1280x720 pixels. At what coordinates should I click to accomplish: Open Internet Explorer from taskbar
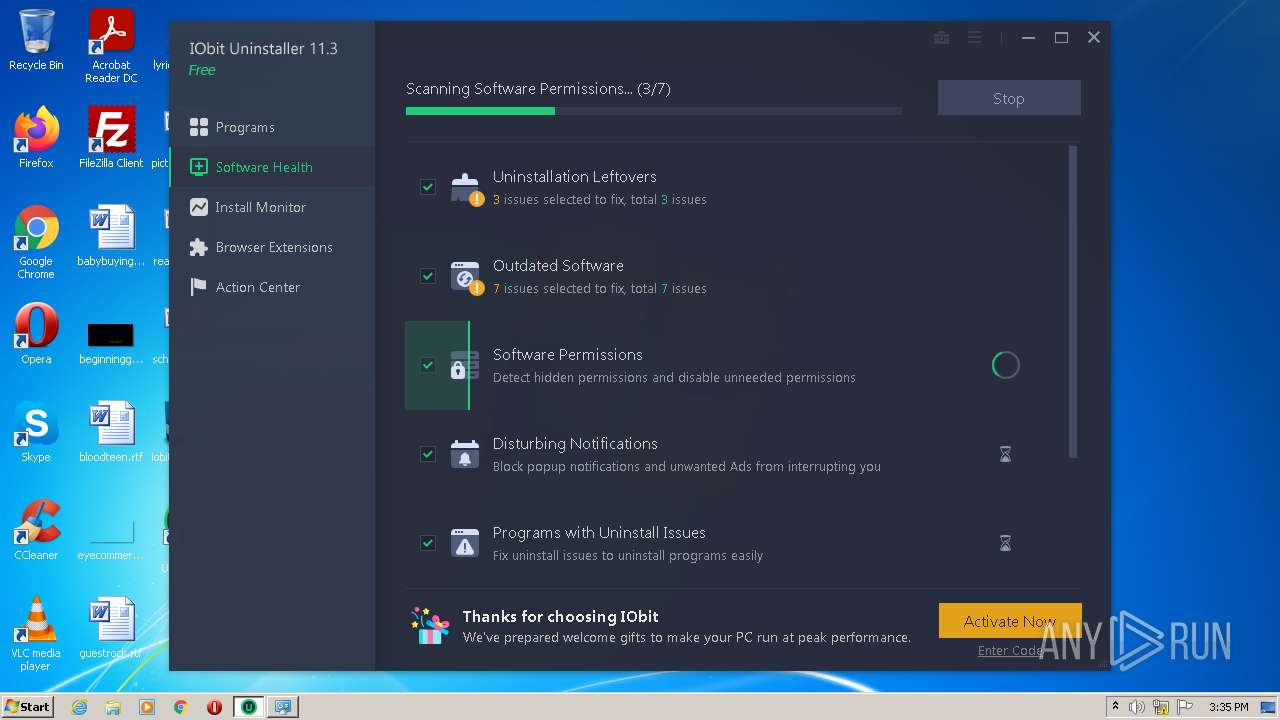79,707
